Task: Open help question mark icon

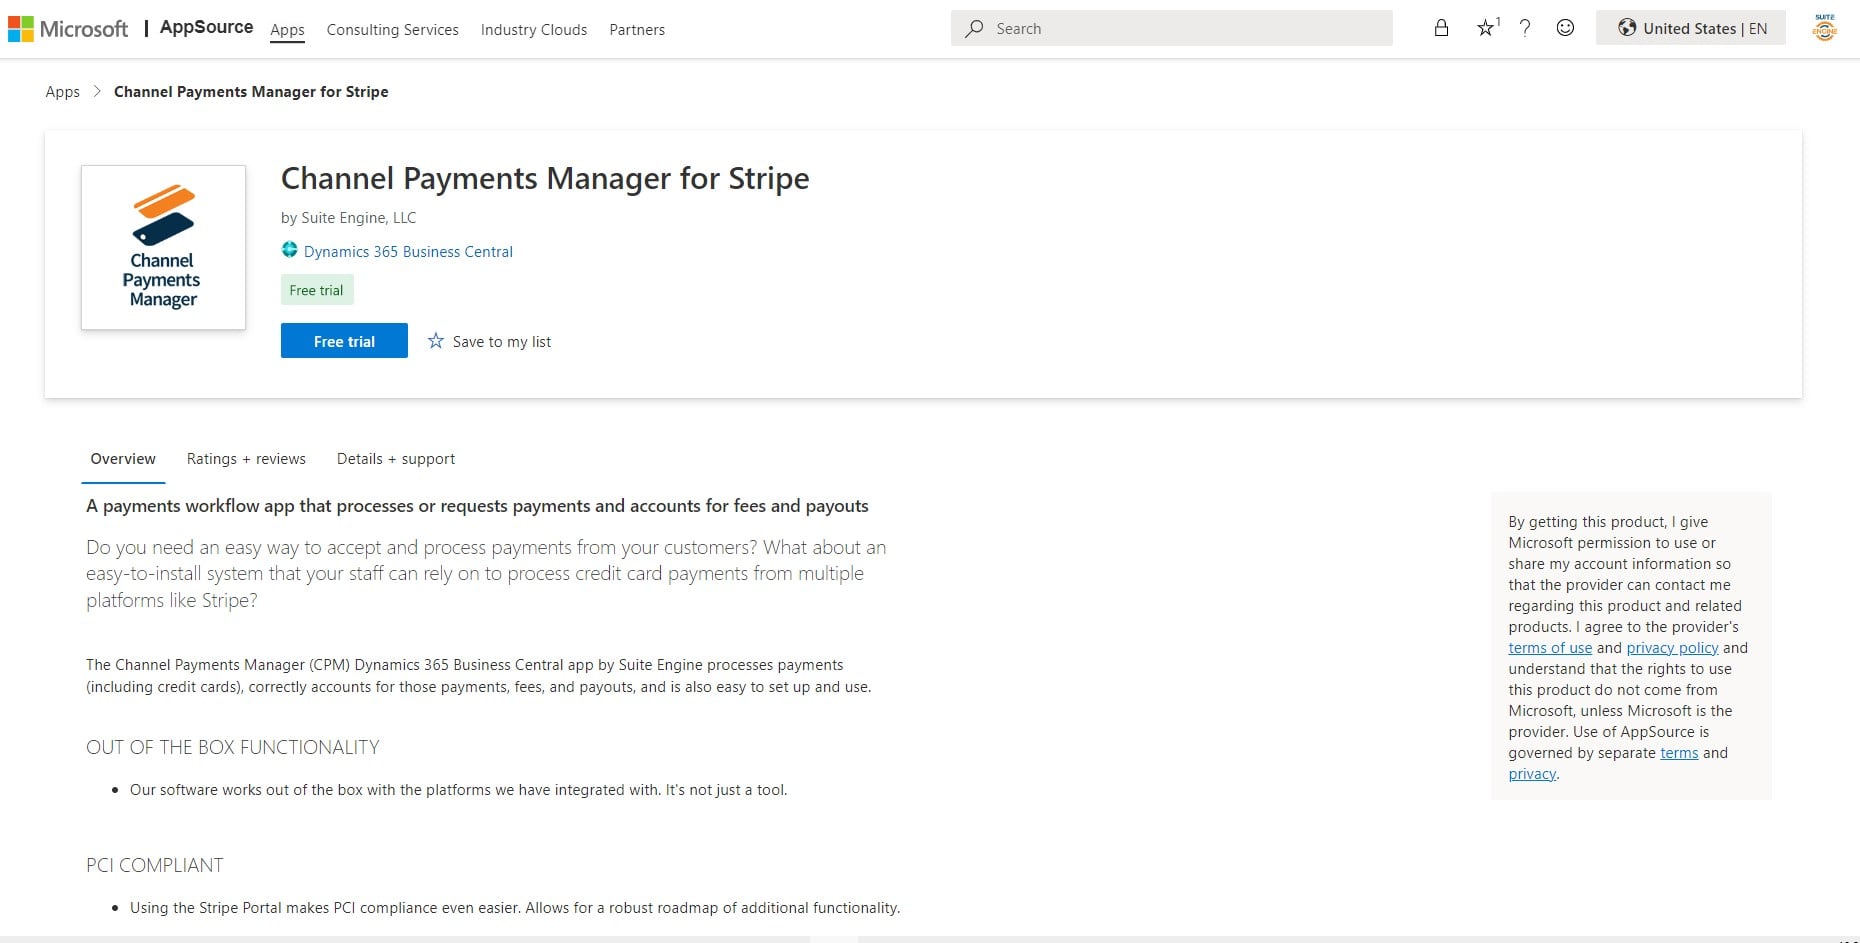Action: (1525, 28)
